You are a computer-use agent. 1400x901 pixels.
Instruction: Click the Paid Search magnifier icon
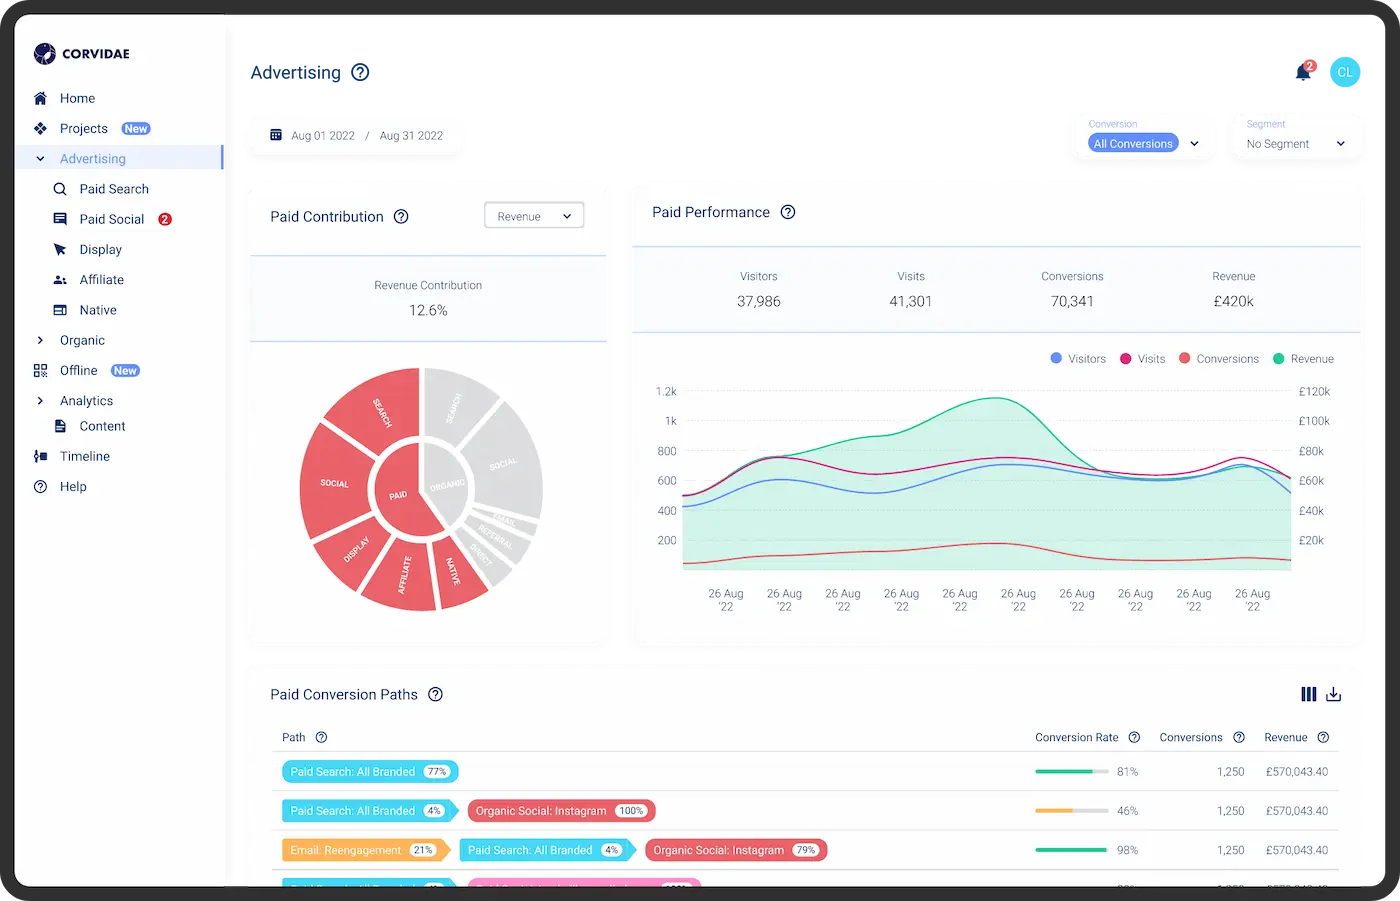(60, 189)
